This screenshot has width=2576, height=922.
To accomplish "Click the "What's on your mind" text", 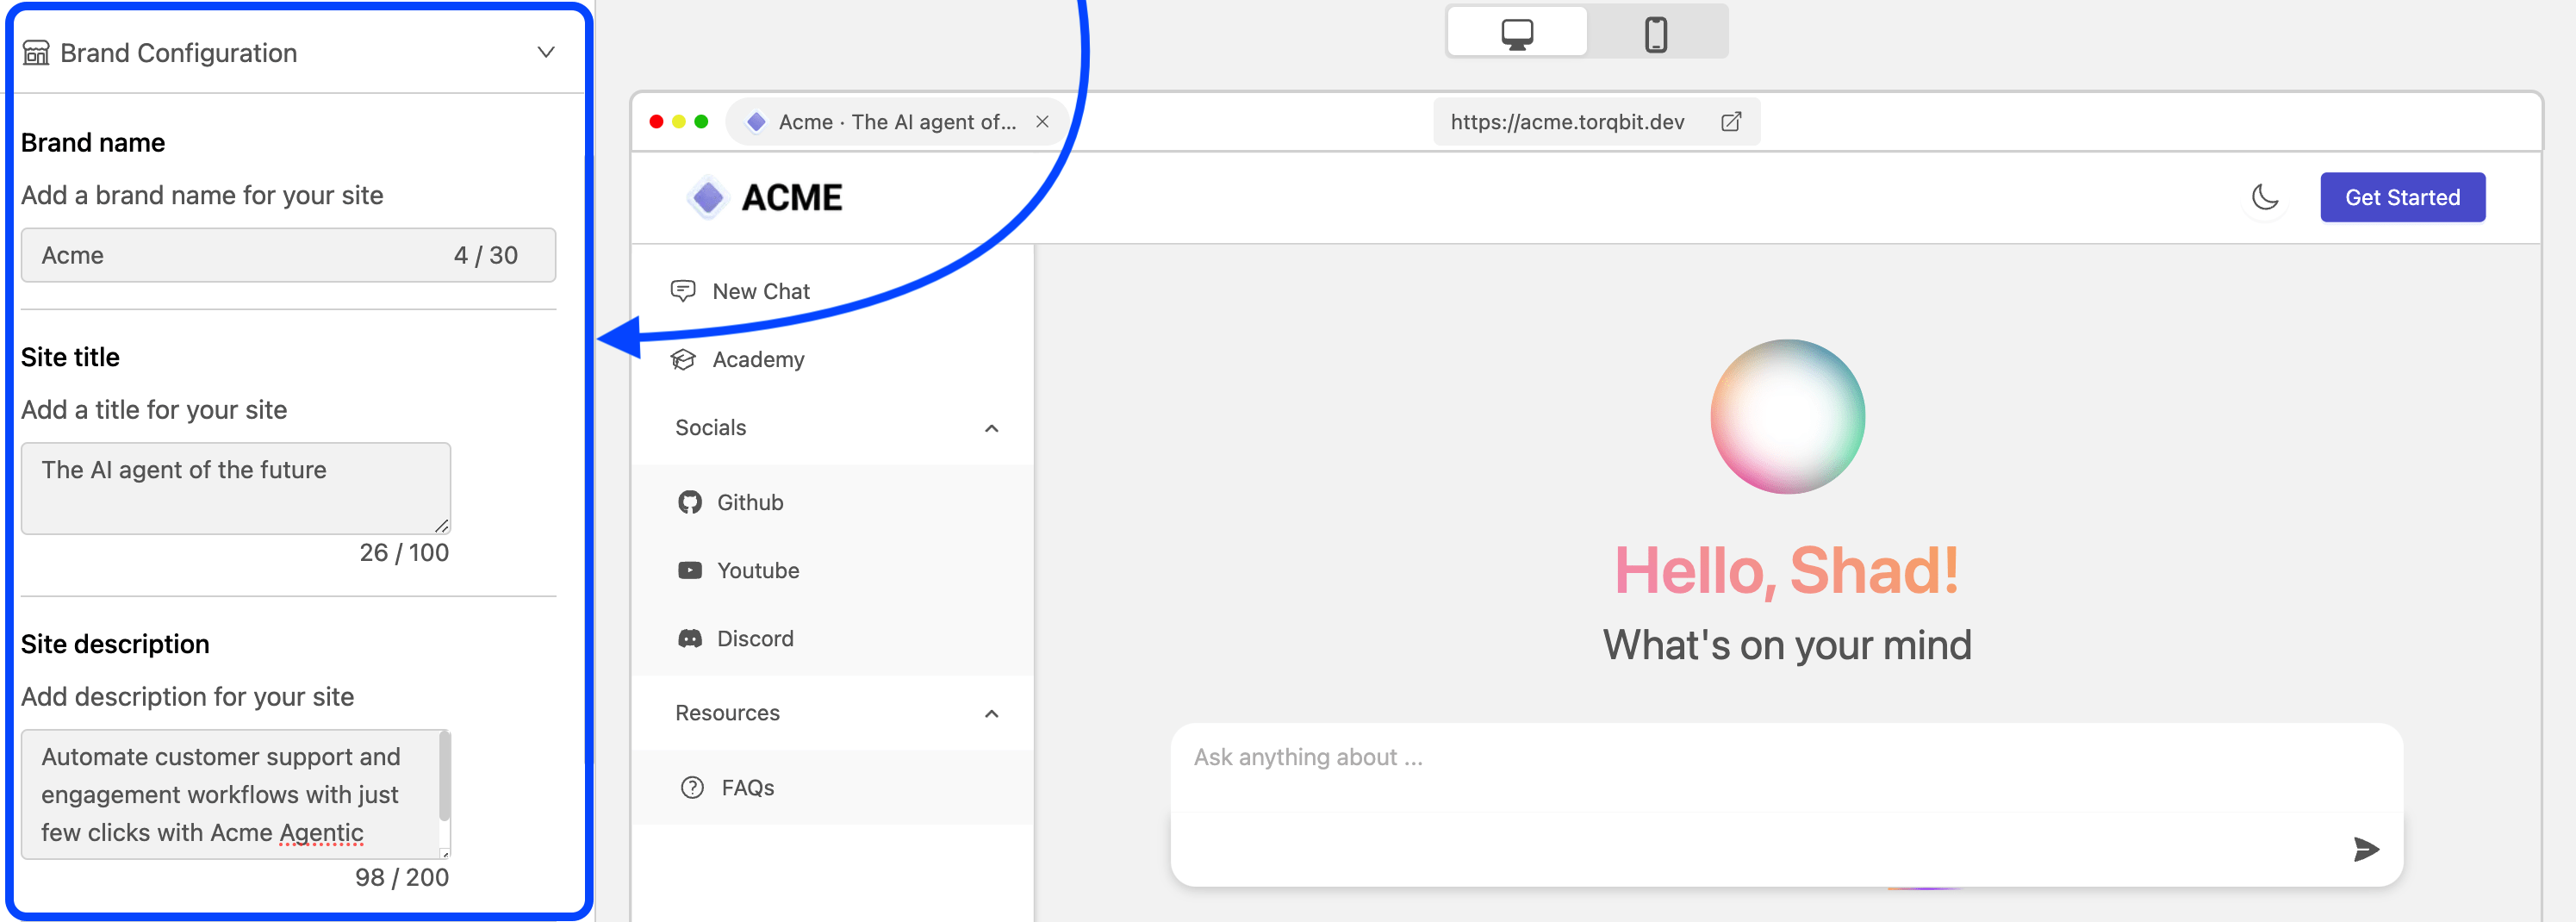I will pyautogui.click(x=1787, y=645).
